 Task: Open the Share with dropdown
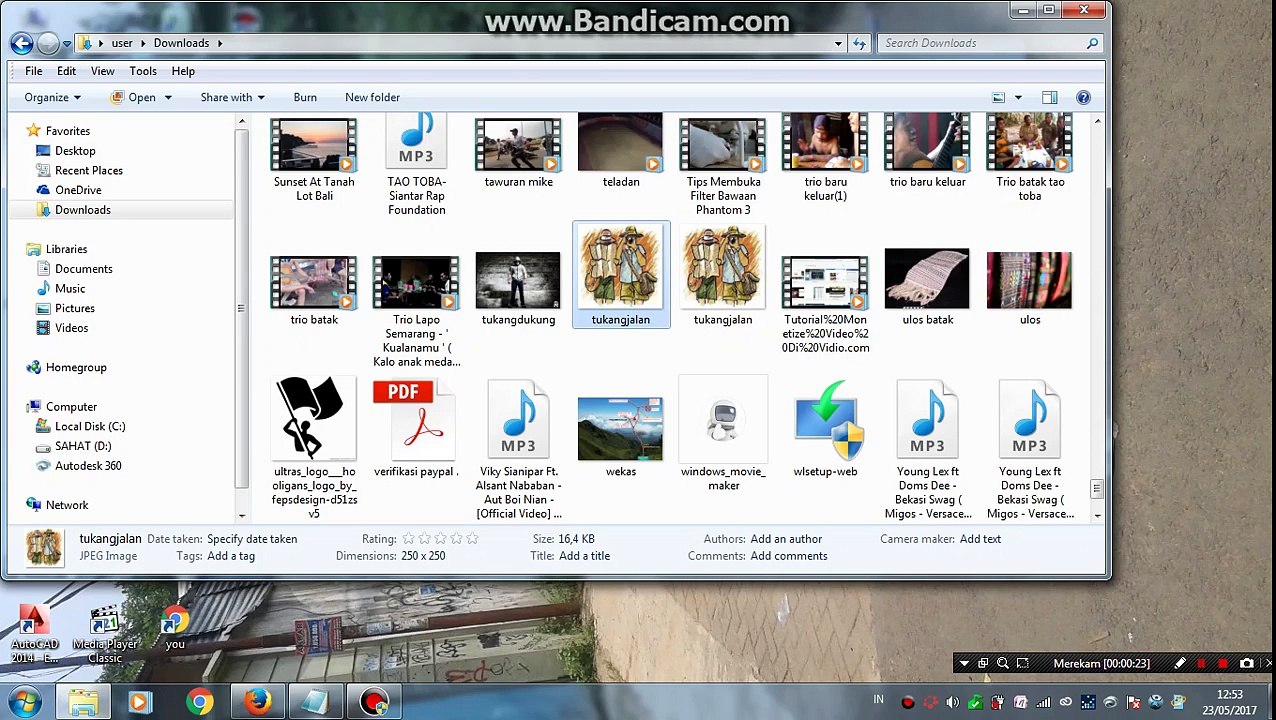232,97
